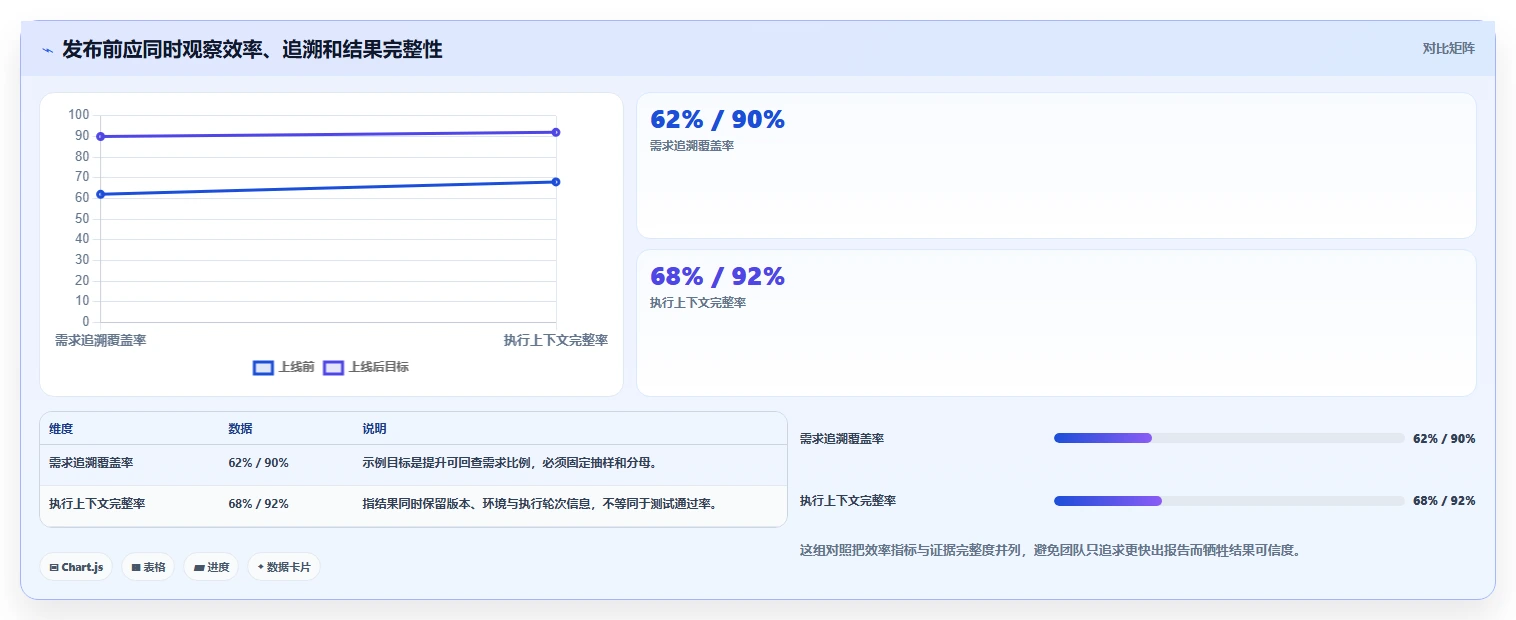Image resolution: width=1516 pixels, height=620 pixels.
Task: Click the table note 指结果同时保留版本、环境与执行轮次信息
Action: (478, 504)
